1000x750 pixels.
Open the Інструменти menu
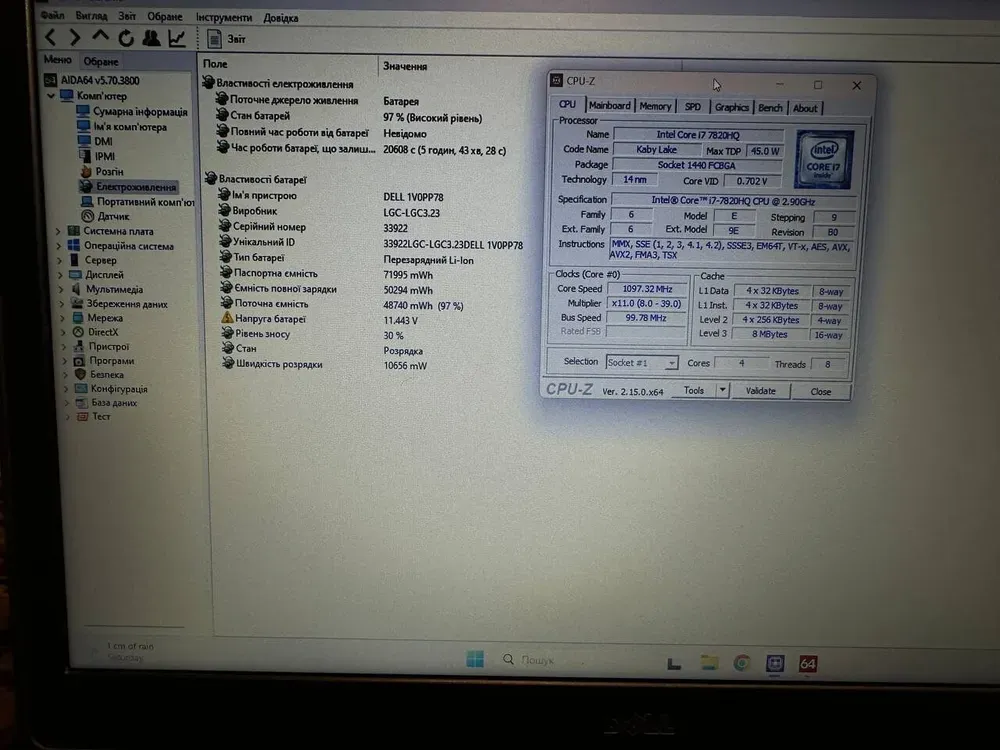click(x=224, y=17)
